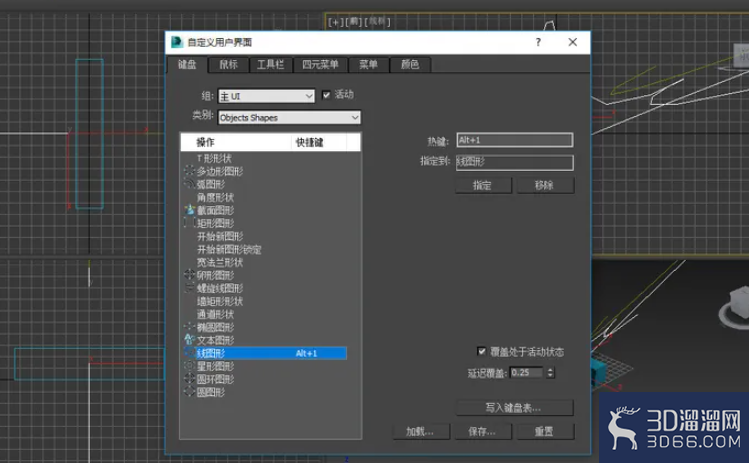Image resolution: width=749 pixels, height=463 pixels.
Task: Click the [+] viewport label menu
Action: [336, 22]
